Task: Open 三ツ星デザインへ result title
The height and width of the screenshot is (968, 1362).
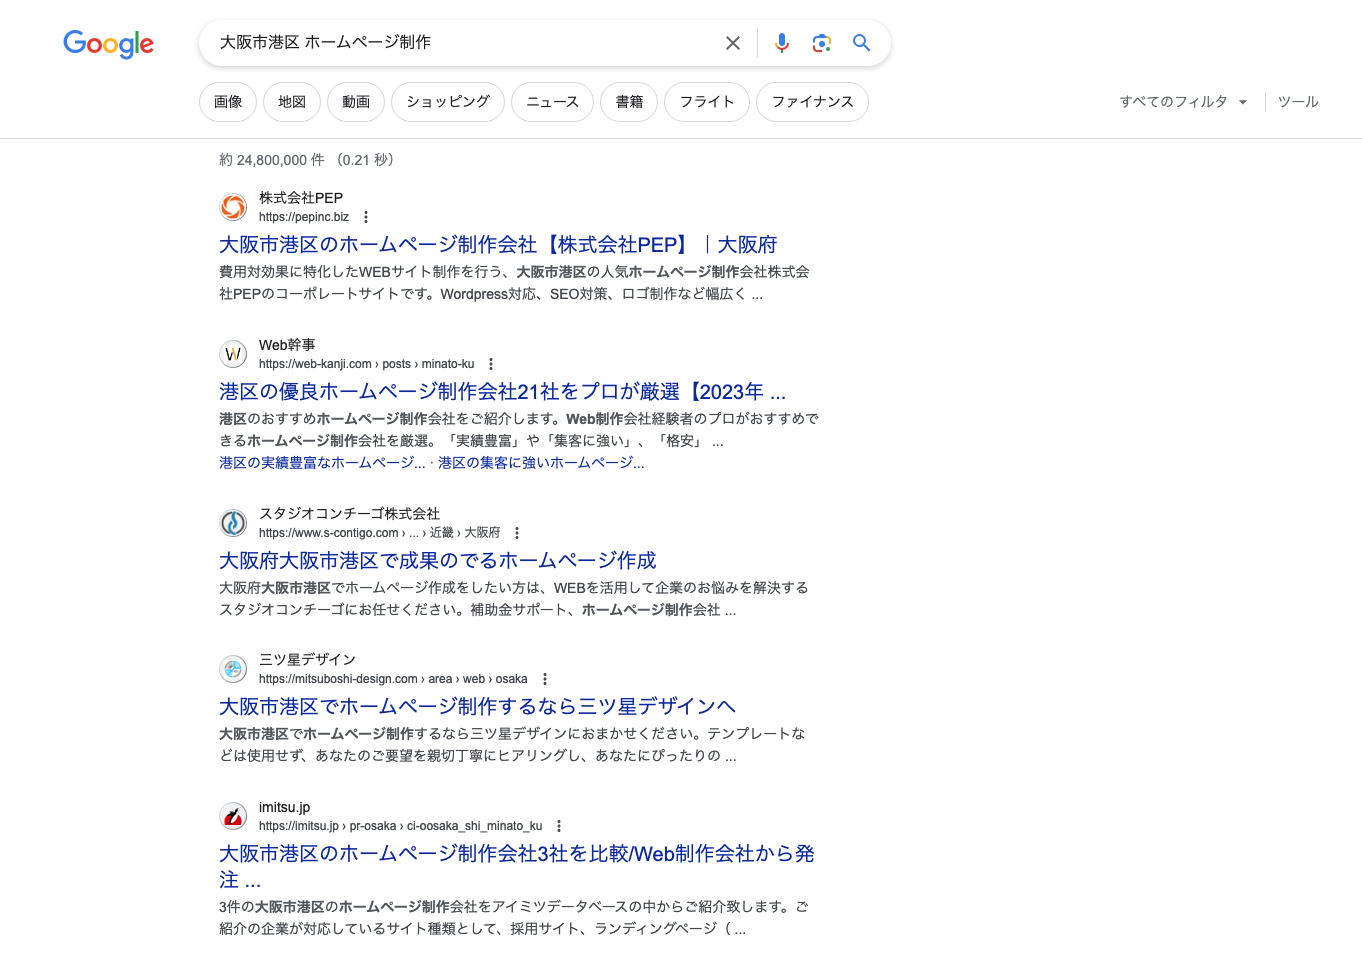Action: 477,707
